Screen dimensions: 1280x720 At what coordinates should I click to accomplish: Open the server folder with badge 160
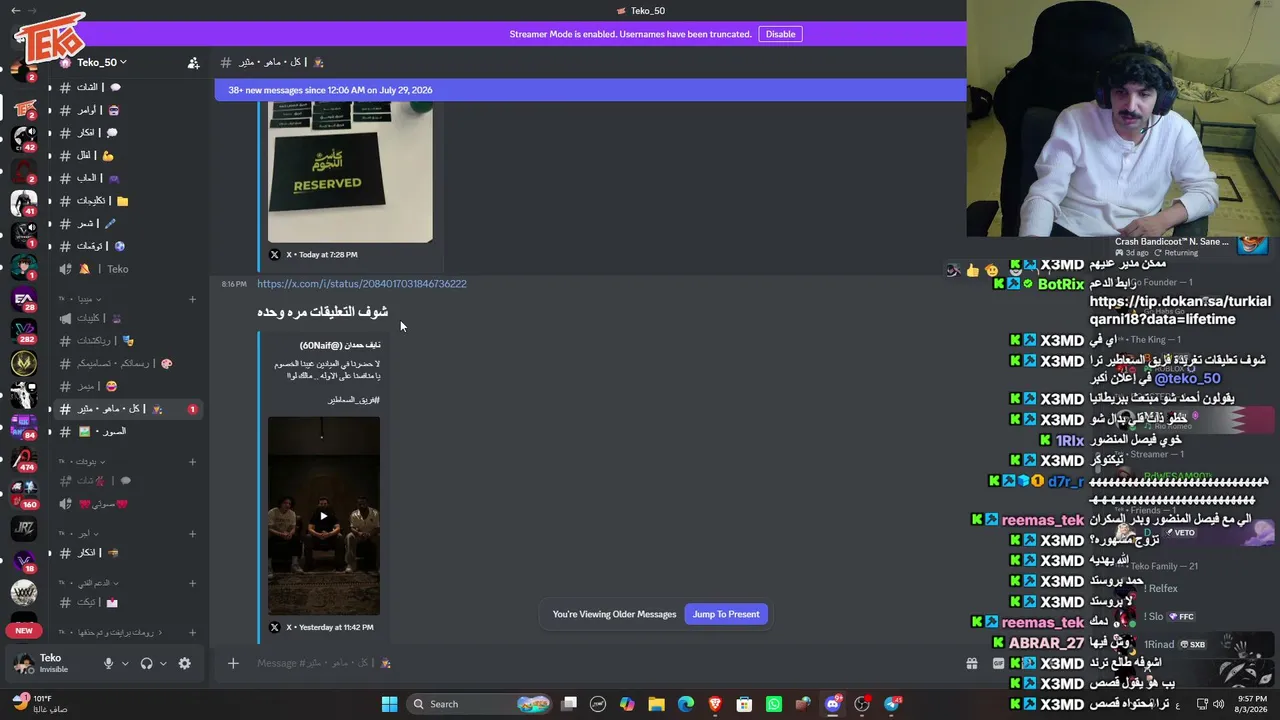[x=24, y=495]
